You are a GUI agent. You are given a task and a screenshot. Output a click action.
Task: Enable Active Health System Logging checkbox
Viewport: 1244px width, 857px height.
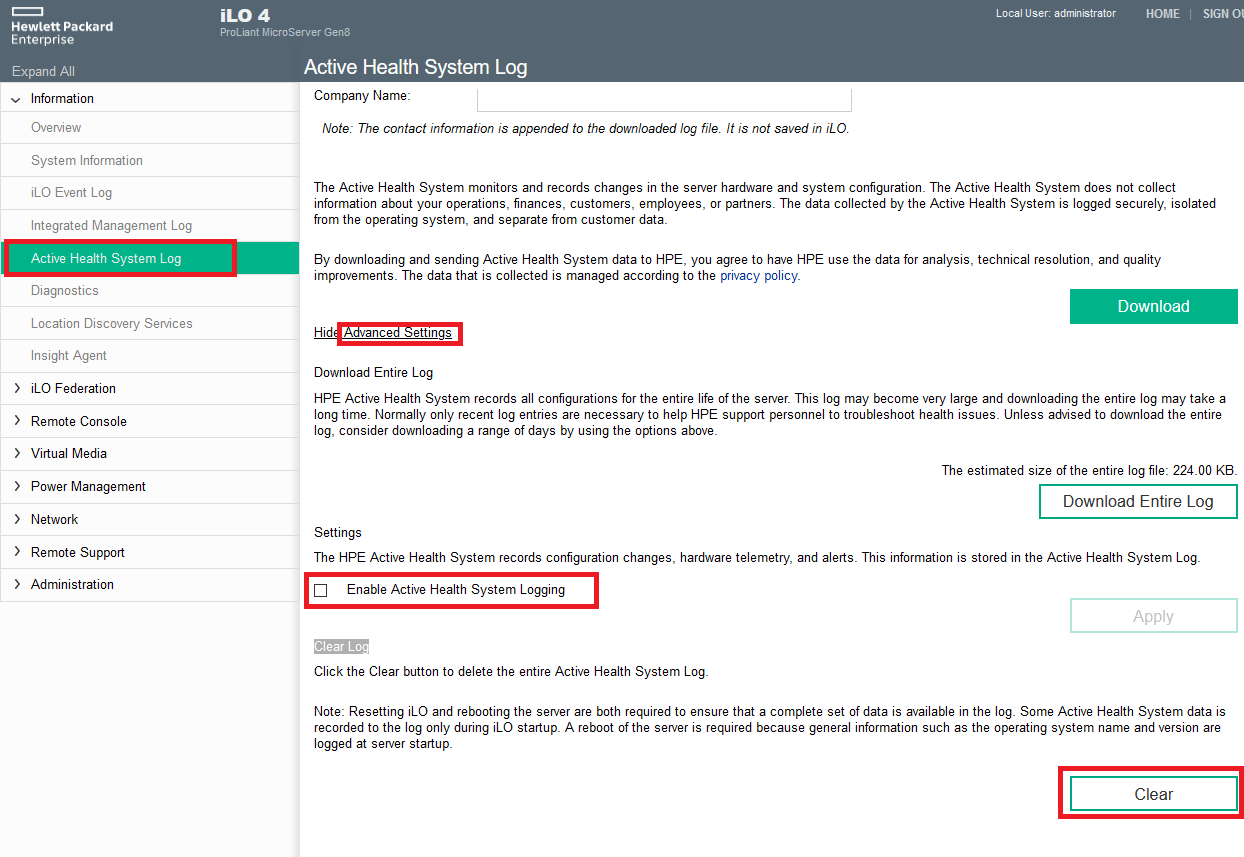(x=321, y=591)
